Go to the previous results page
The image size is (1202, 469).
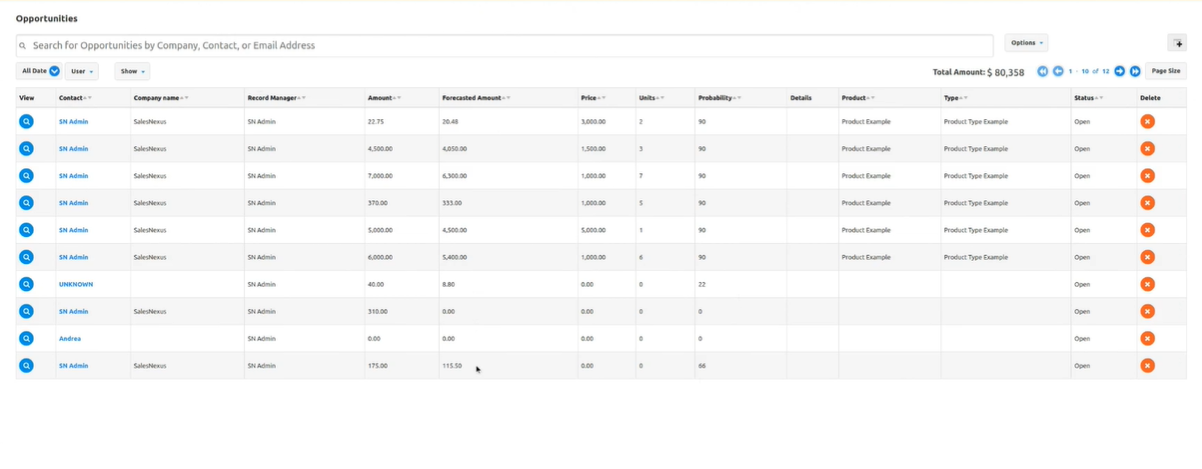[1058, 71]
